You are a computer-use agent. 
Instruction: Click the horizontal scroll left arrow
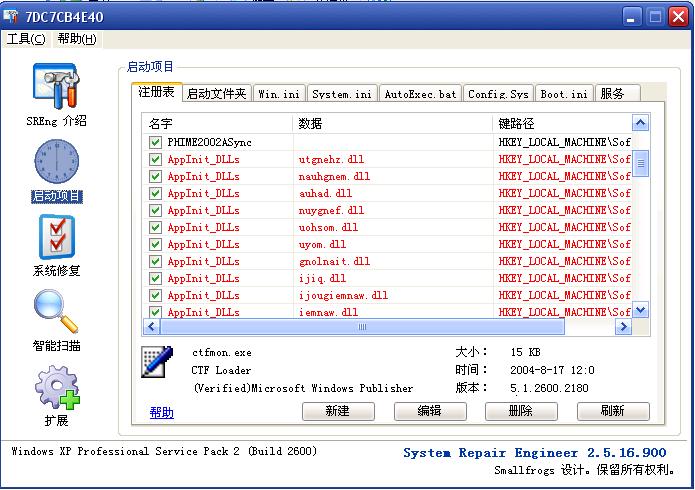[x=151, y=327]
